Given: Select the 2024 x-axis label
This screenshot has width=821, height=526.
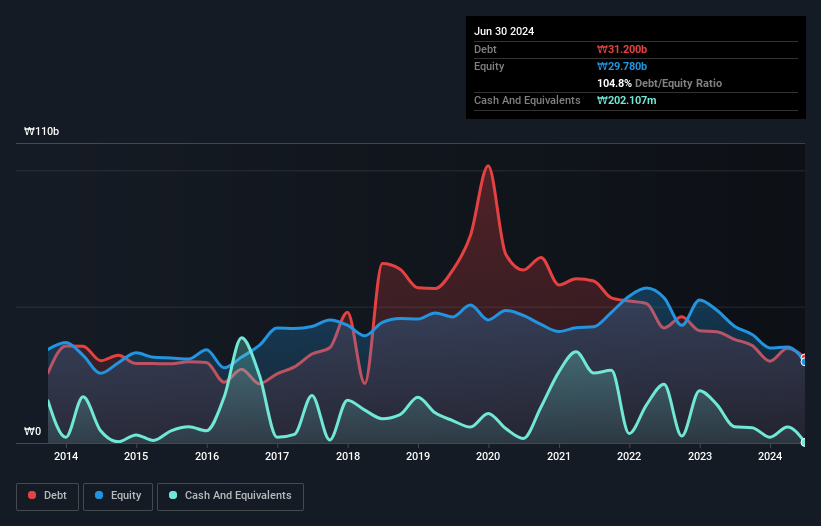Looking at the screenshot, I should [x=770, y=456].
